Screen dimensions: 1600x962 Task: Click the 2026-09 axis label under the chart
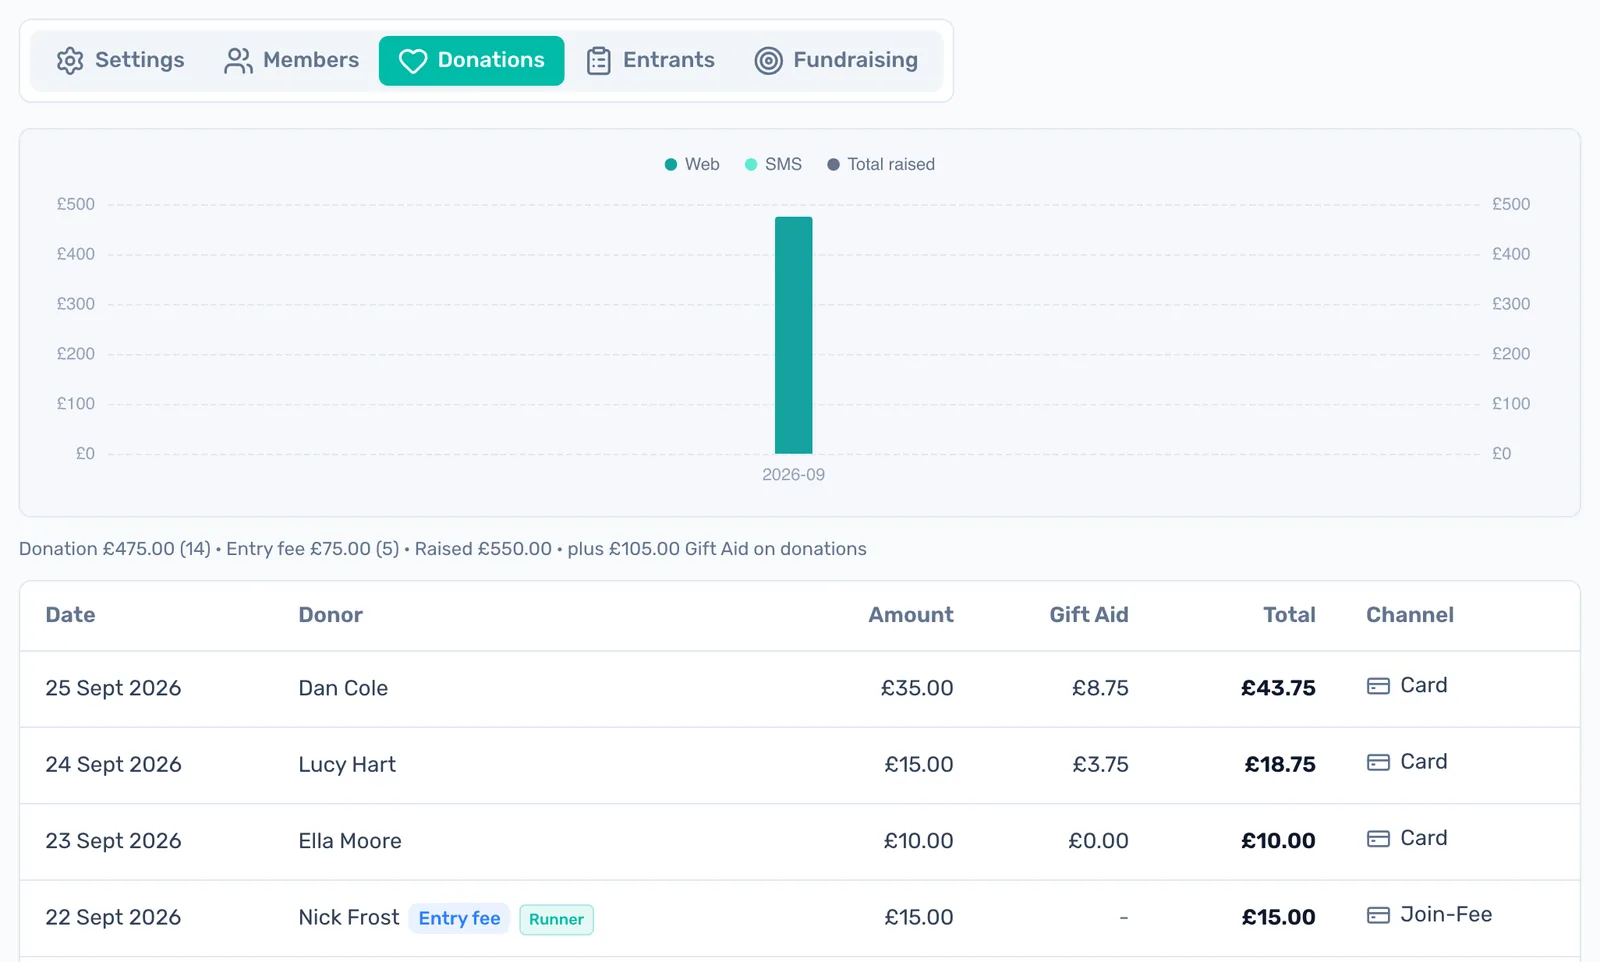click(794, 474)
